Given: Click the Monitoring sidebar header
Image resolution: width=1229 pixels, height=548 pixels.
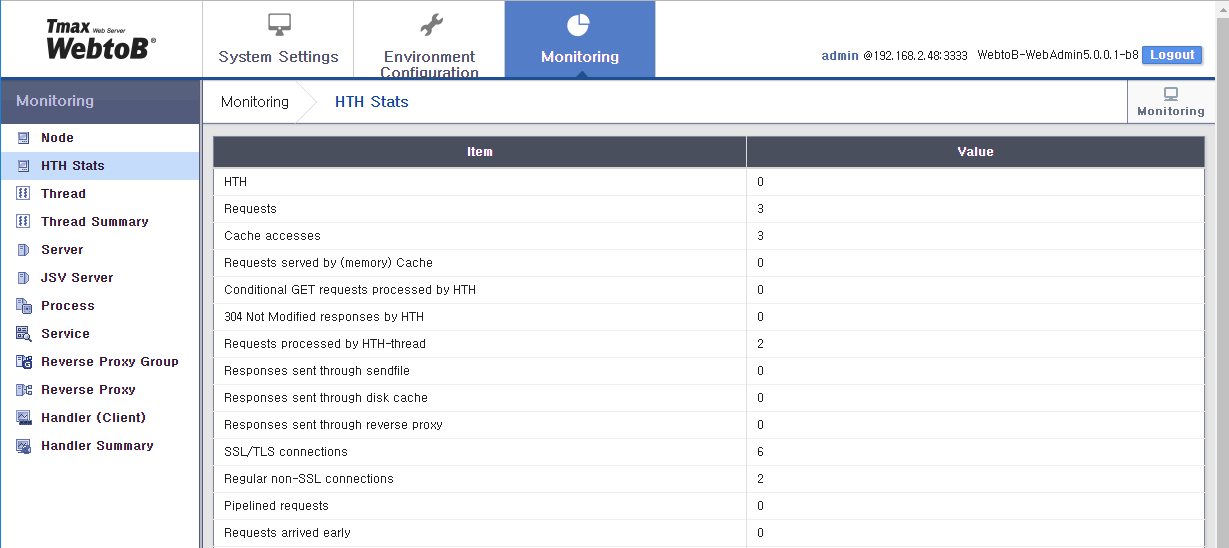Looking at the screenshot, I should click(100, 102).
